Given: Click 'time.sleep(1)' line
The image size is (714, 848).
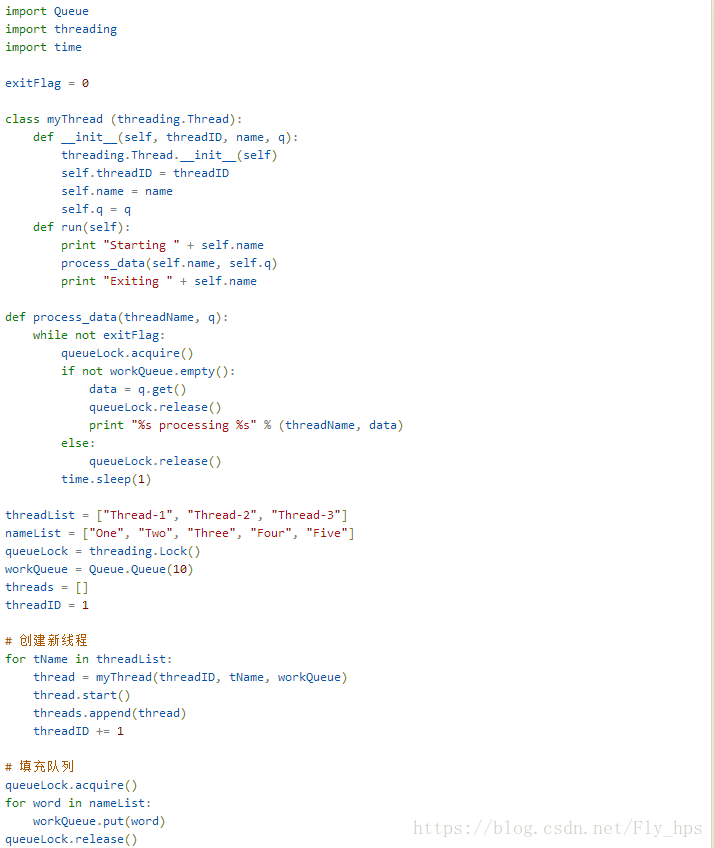Looking at the screenshot, I should 106,479.
